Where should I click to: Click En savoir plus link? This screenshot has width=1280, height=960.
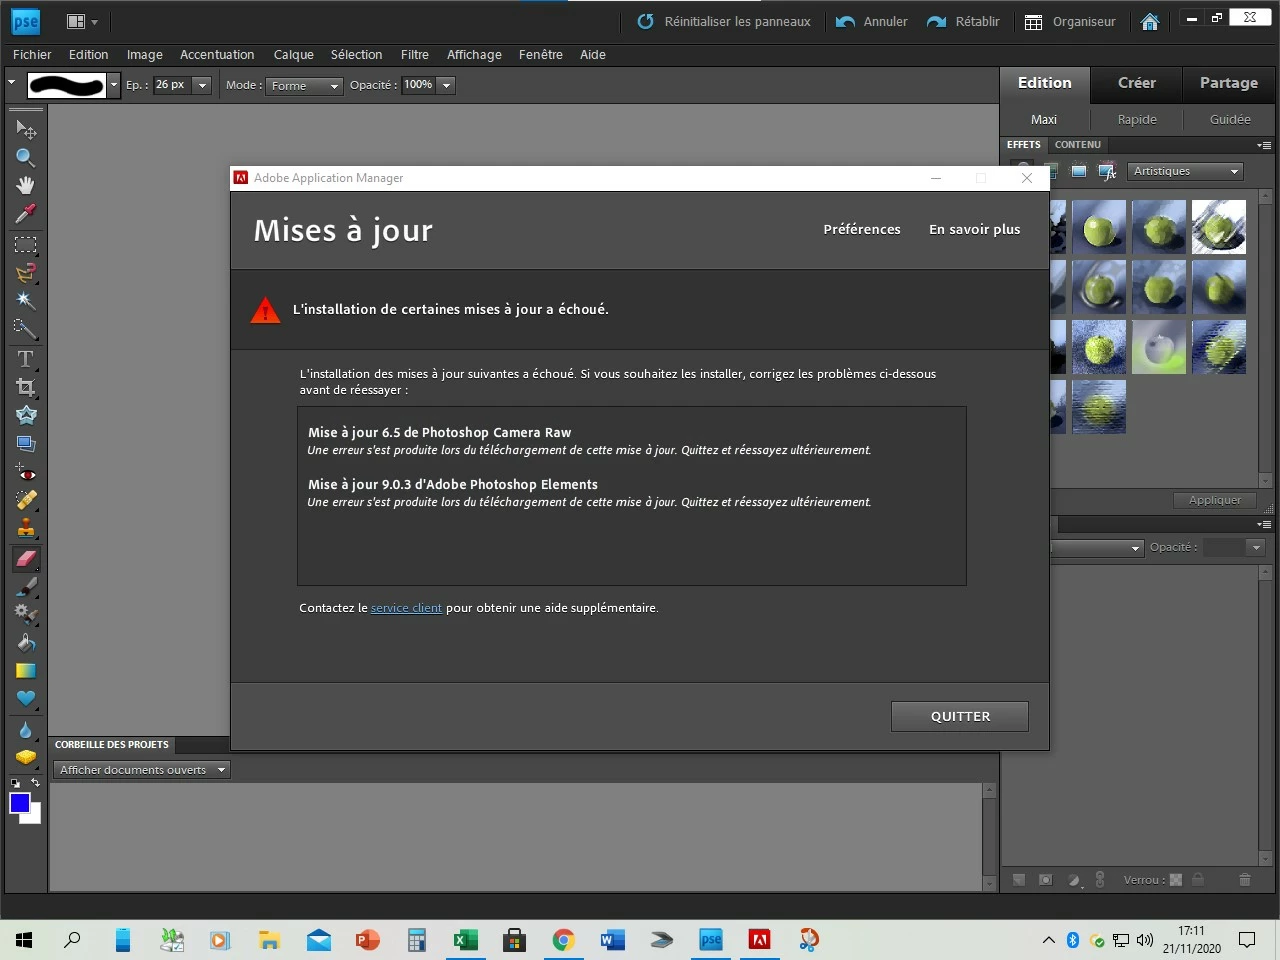(x=975, y=229)
